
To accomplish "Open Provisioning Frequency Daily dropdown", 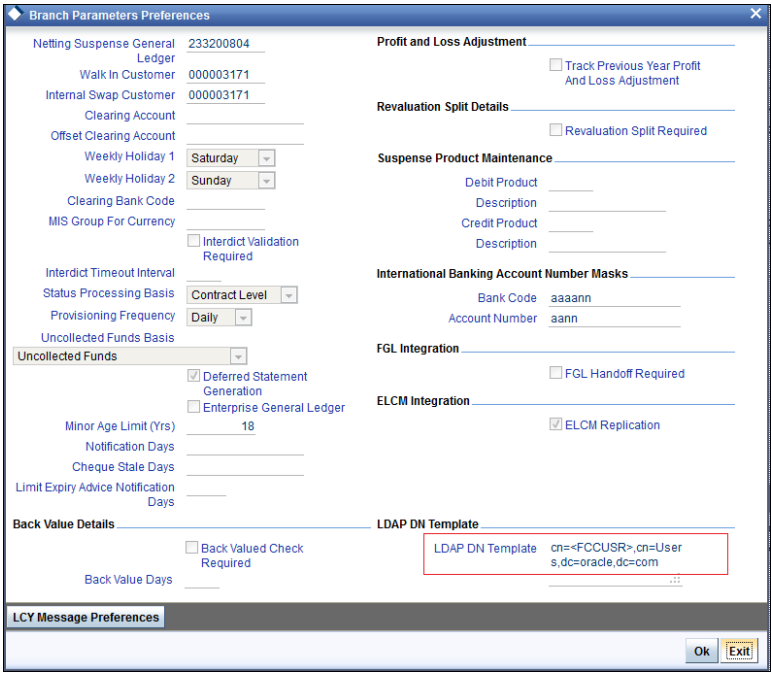I will point(219,317).
